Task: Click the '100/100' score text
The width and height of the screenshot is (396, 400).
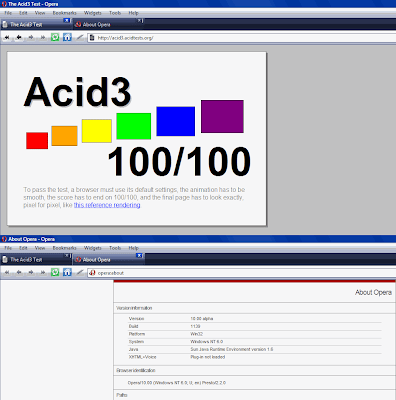Action: point(179,161)
